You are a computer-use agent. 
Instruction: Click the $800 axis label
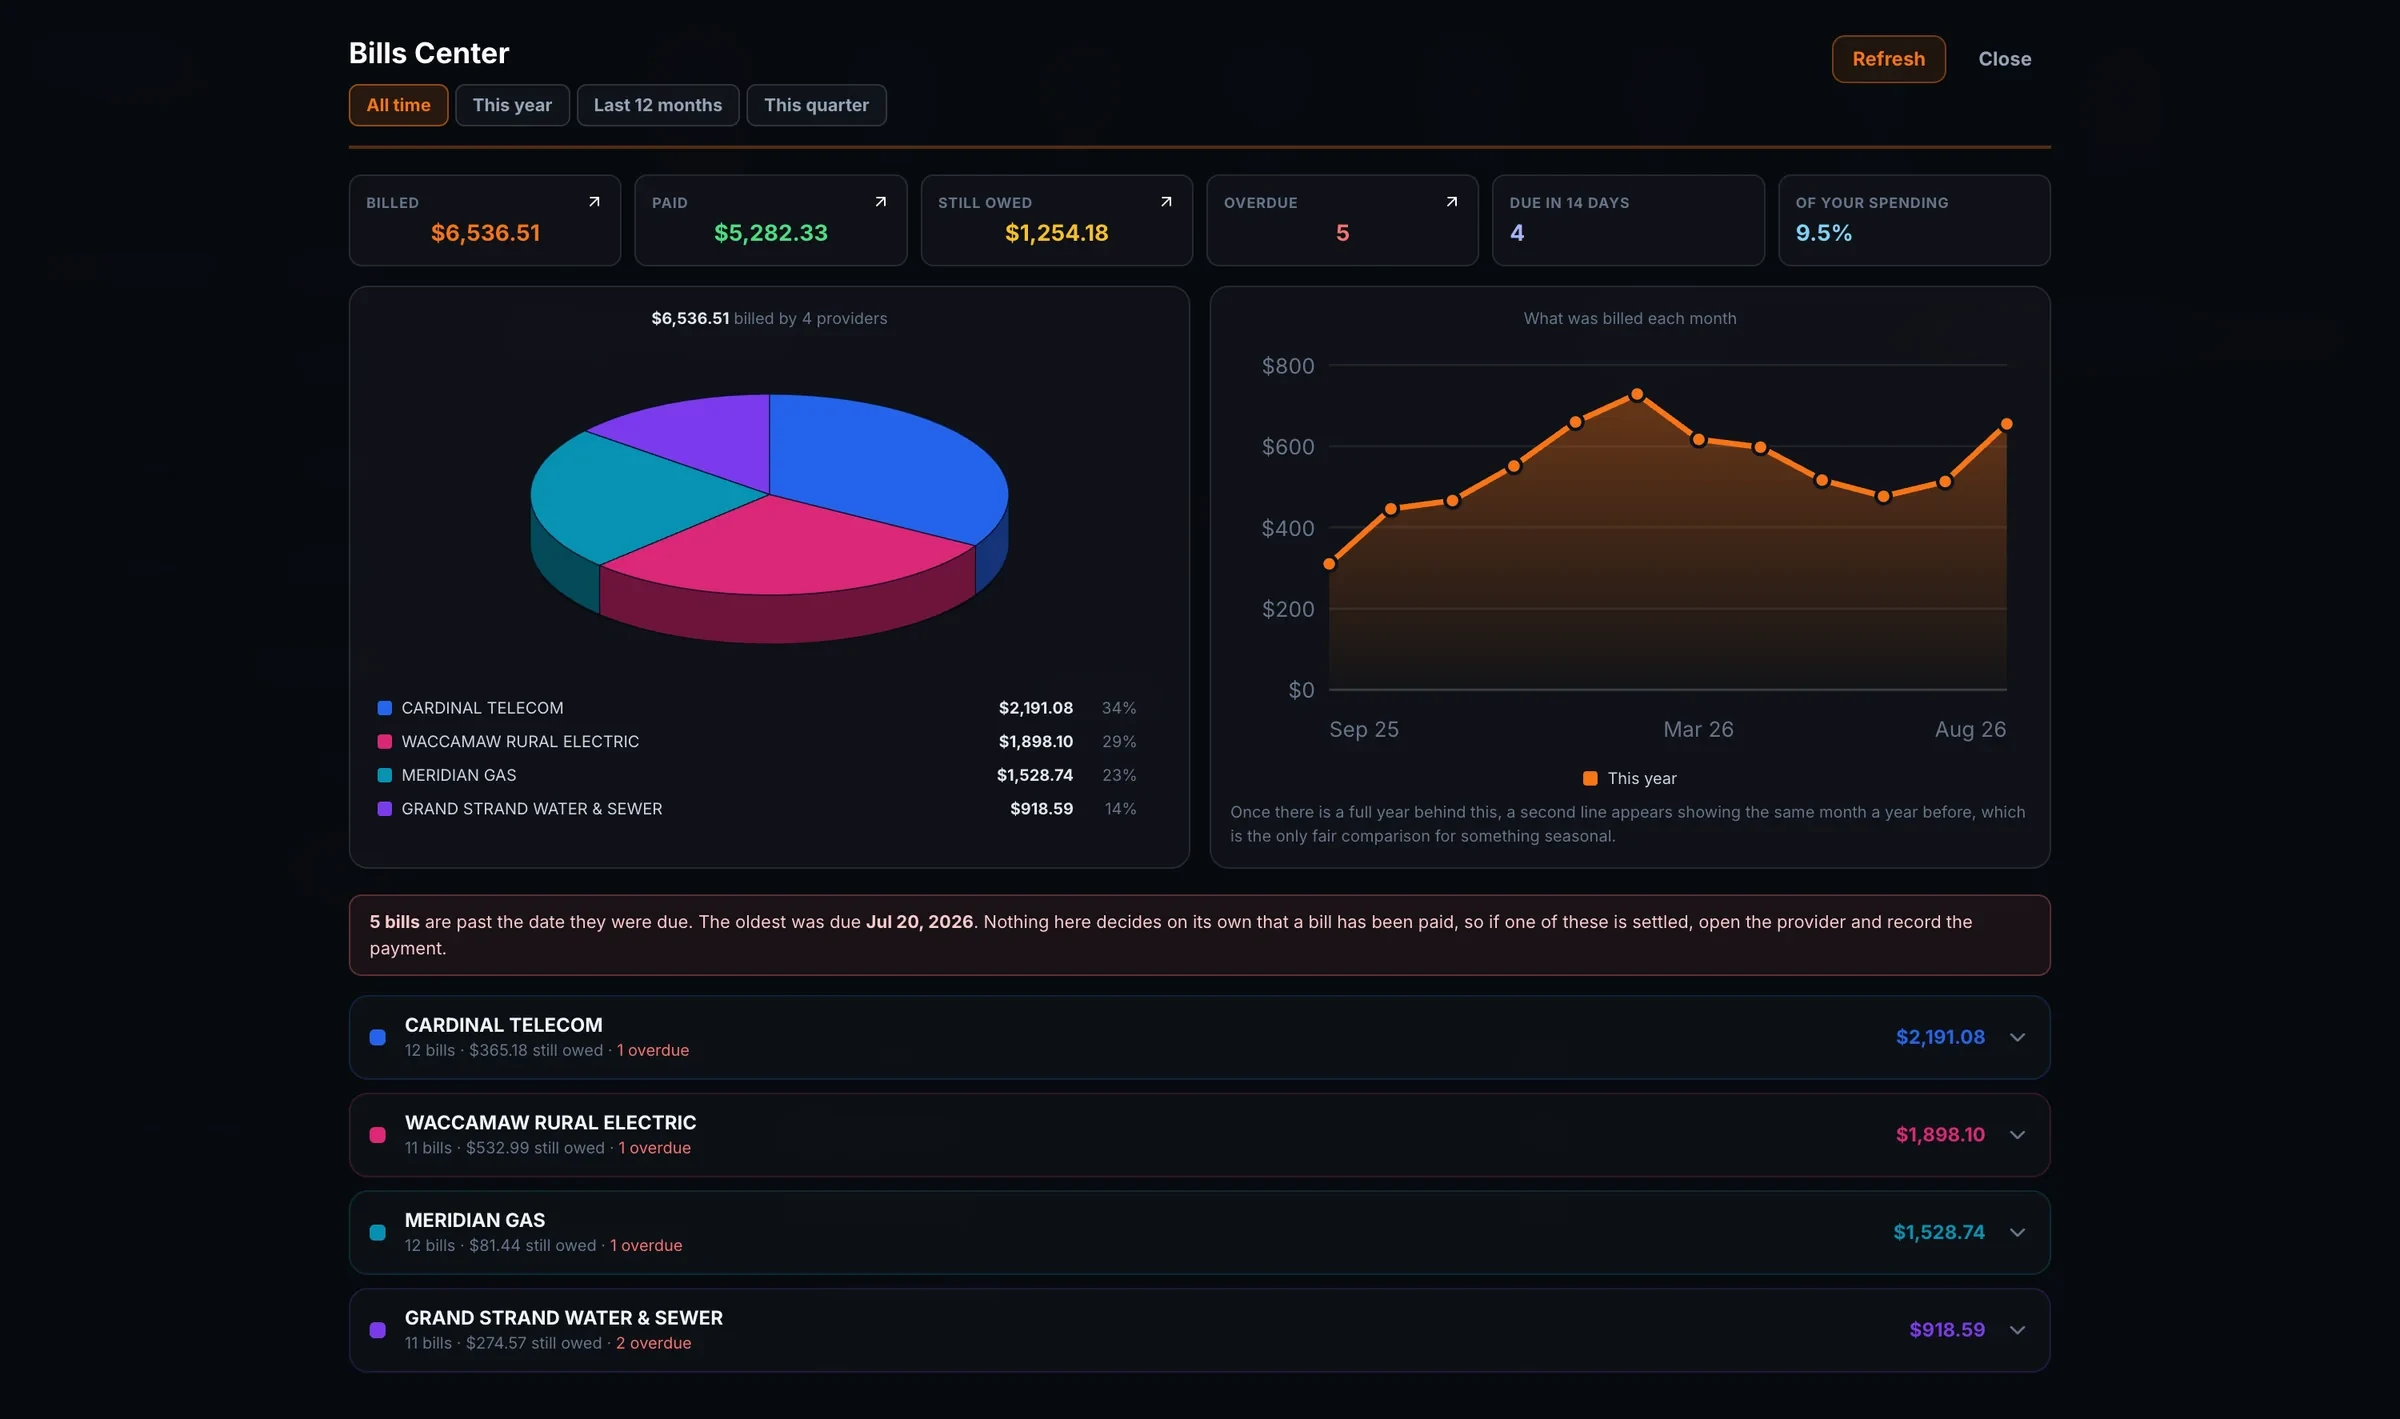click(x=1288, y=366)
